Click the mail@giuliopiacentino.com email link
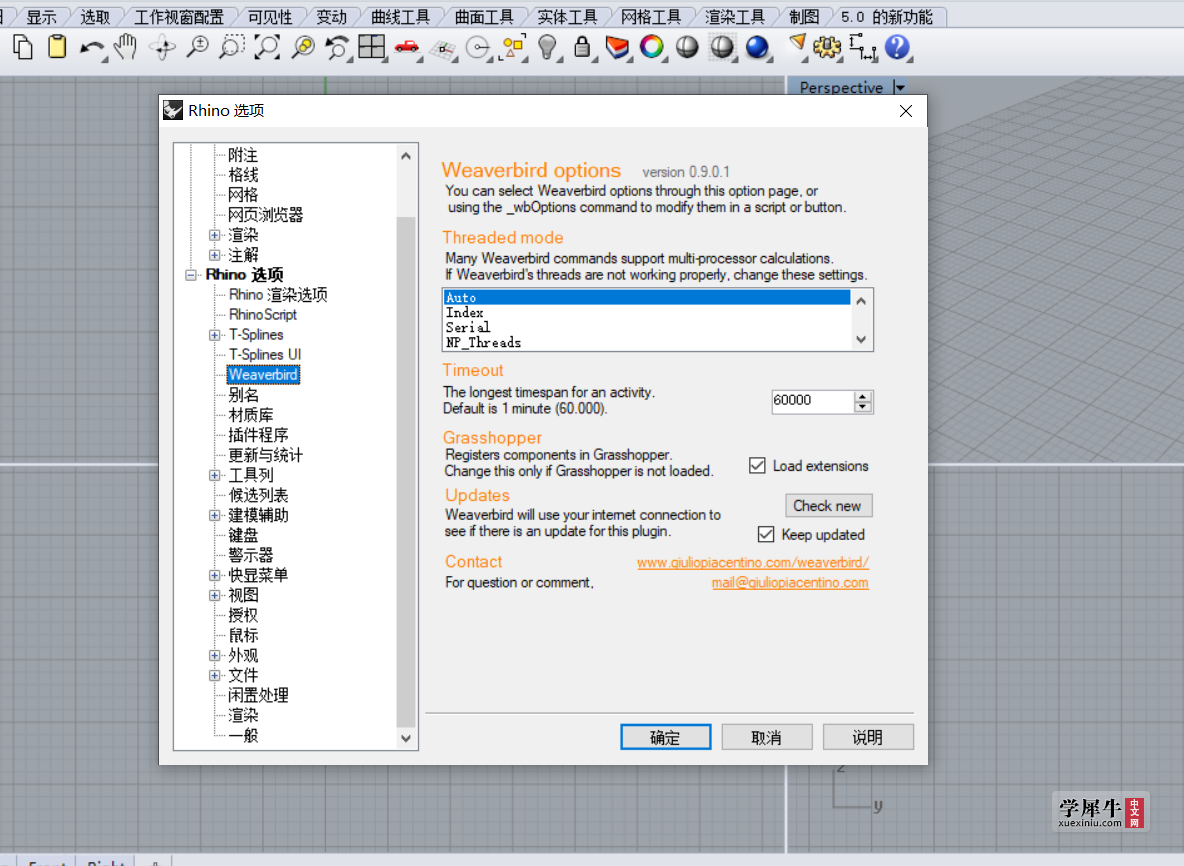Viewport: 1184px width, 866px height. point(790,582)
